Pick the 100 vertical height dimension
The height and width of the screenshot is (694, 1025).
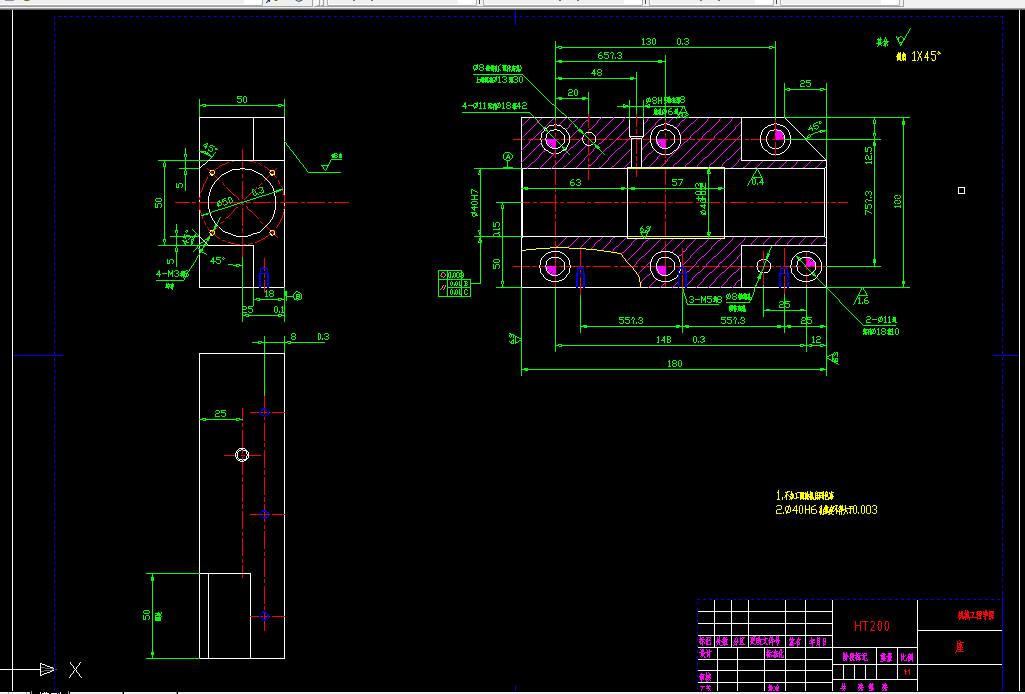[x=898, y=201]
